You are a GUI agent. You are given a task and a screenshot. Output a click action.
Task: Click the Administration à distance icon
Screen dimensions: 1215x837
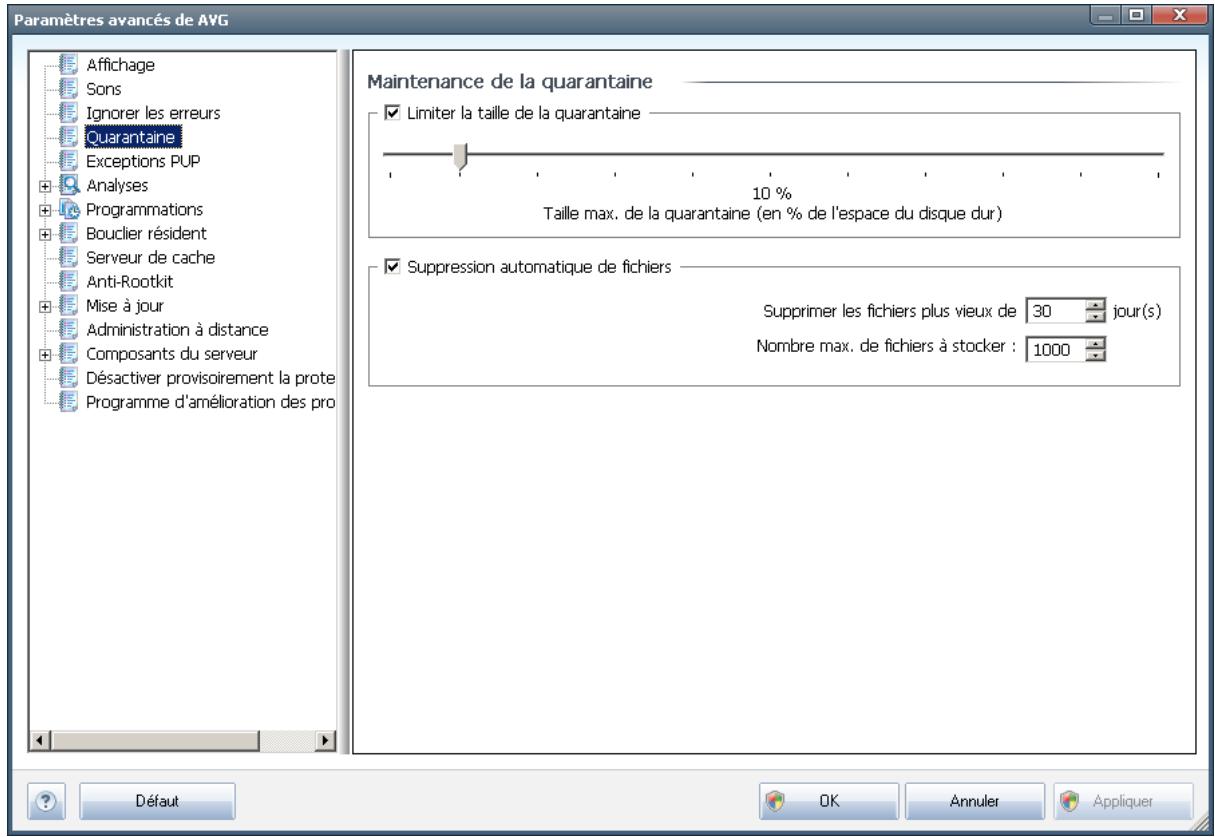click(x=68, y=330)
